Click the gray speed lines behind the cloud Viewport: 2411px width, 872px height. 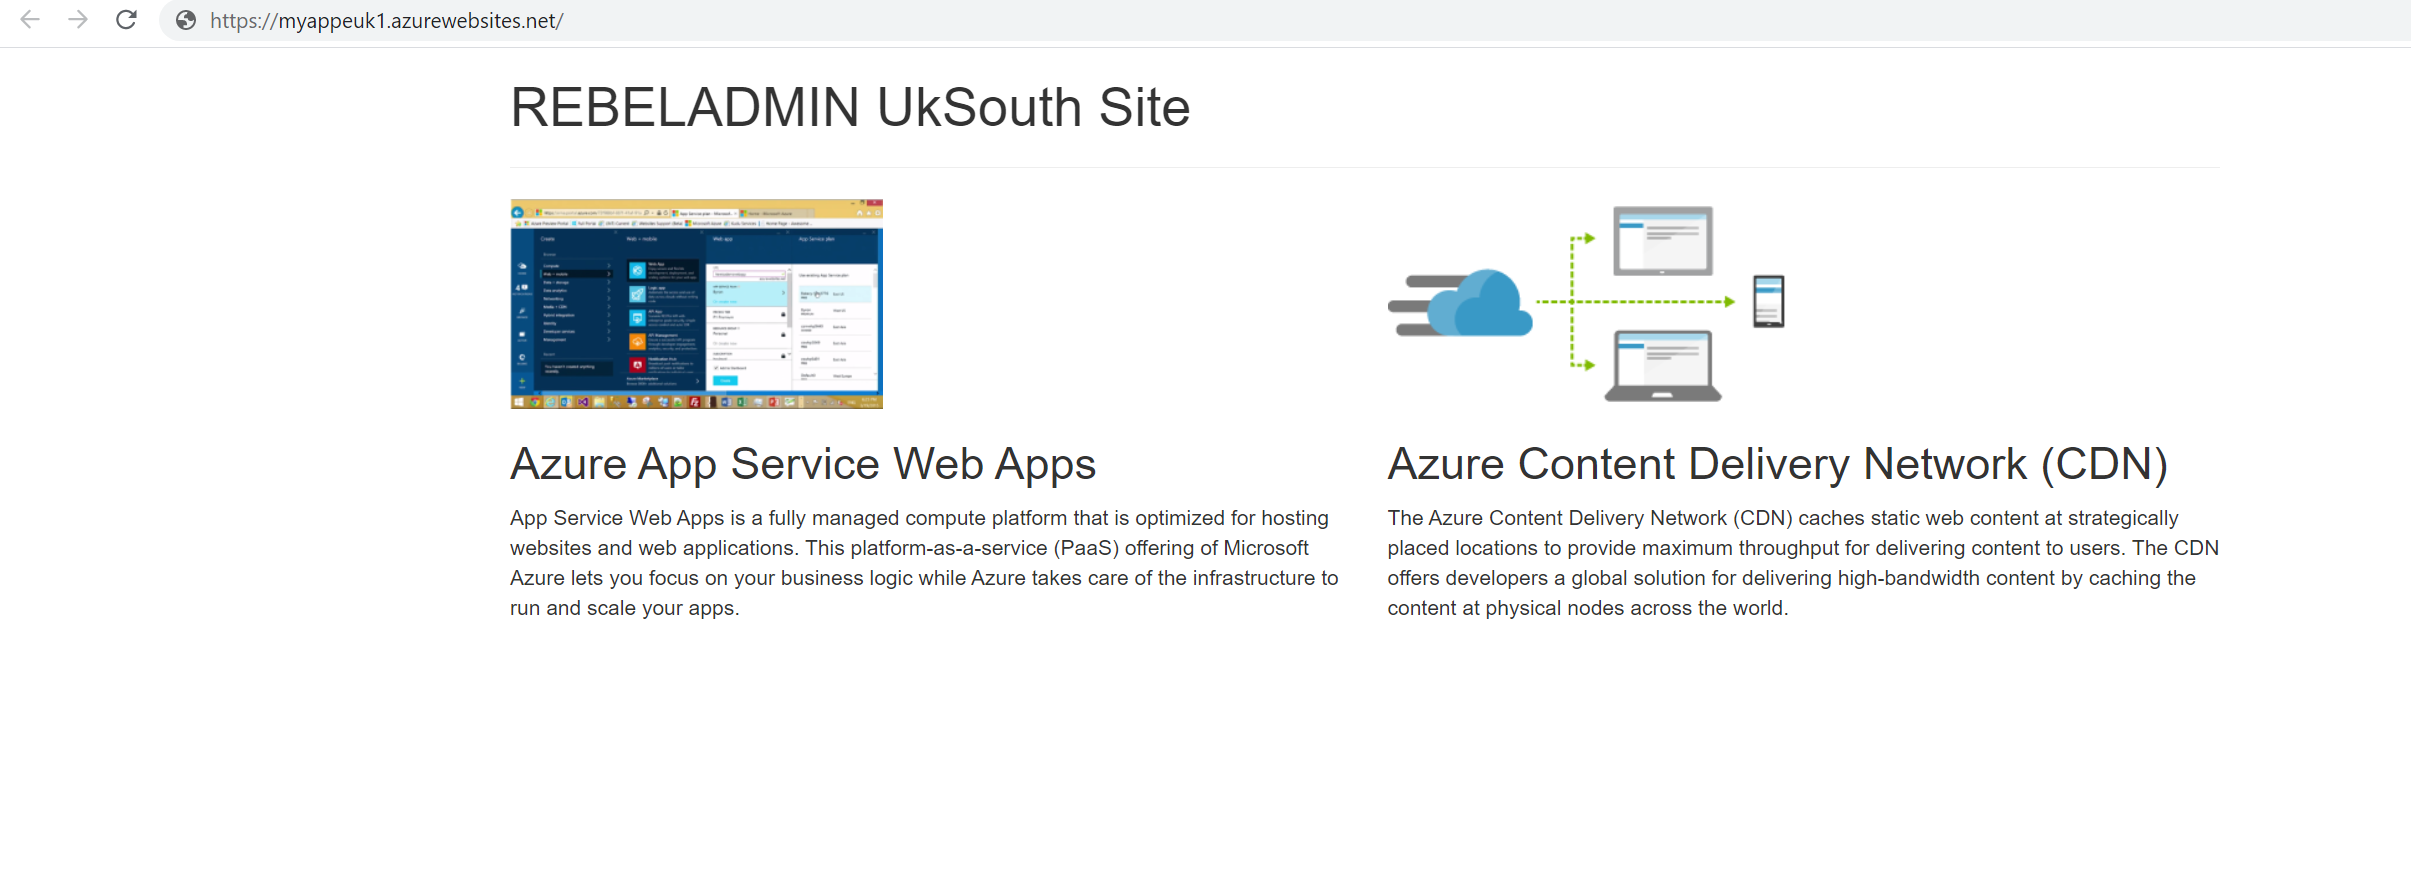click(x=1412, y=305)
